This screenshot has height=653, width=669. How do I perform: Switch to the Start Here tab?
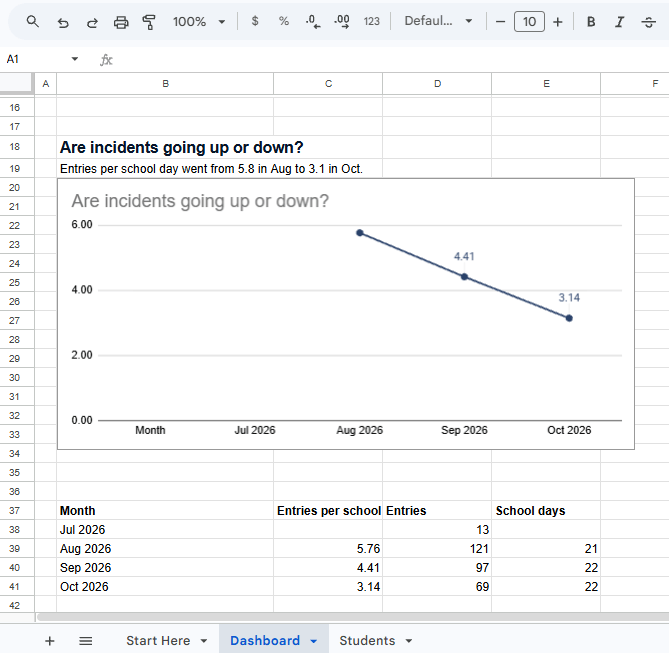(x=158, y=641)
